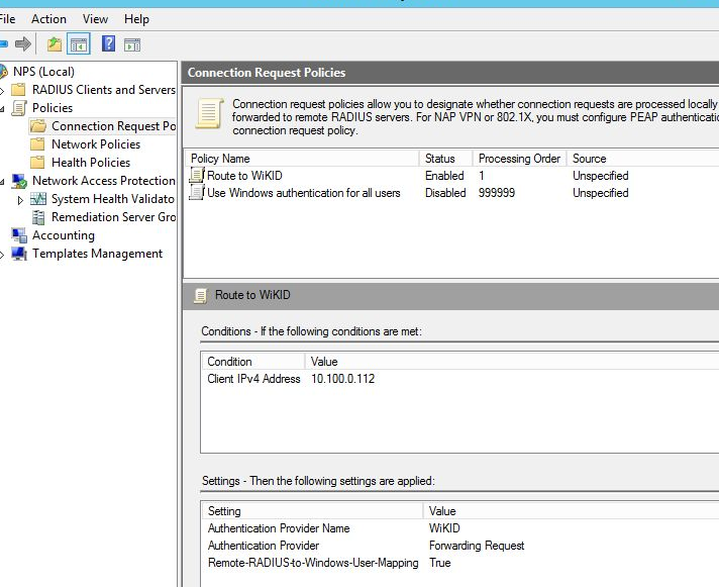Select Health Policies in the tree

[90, 162]
